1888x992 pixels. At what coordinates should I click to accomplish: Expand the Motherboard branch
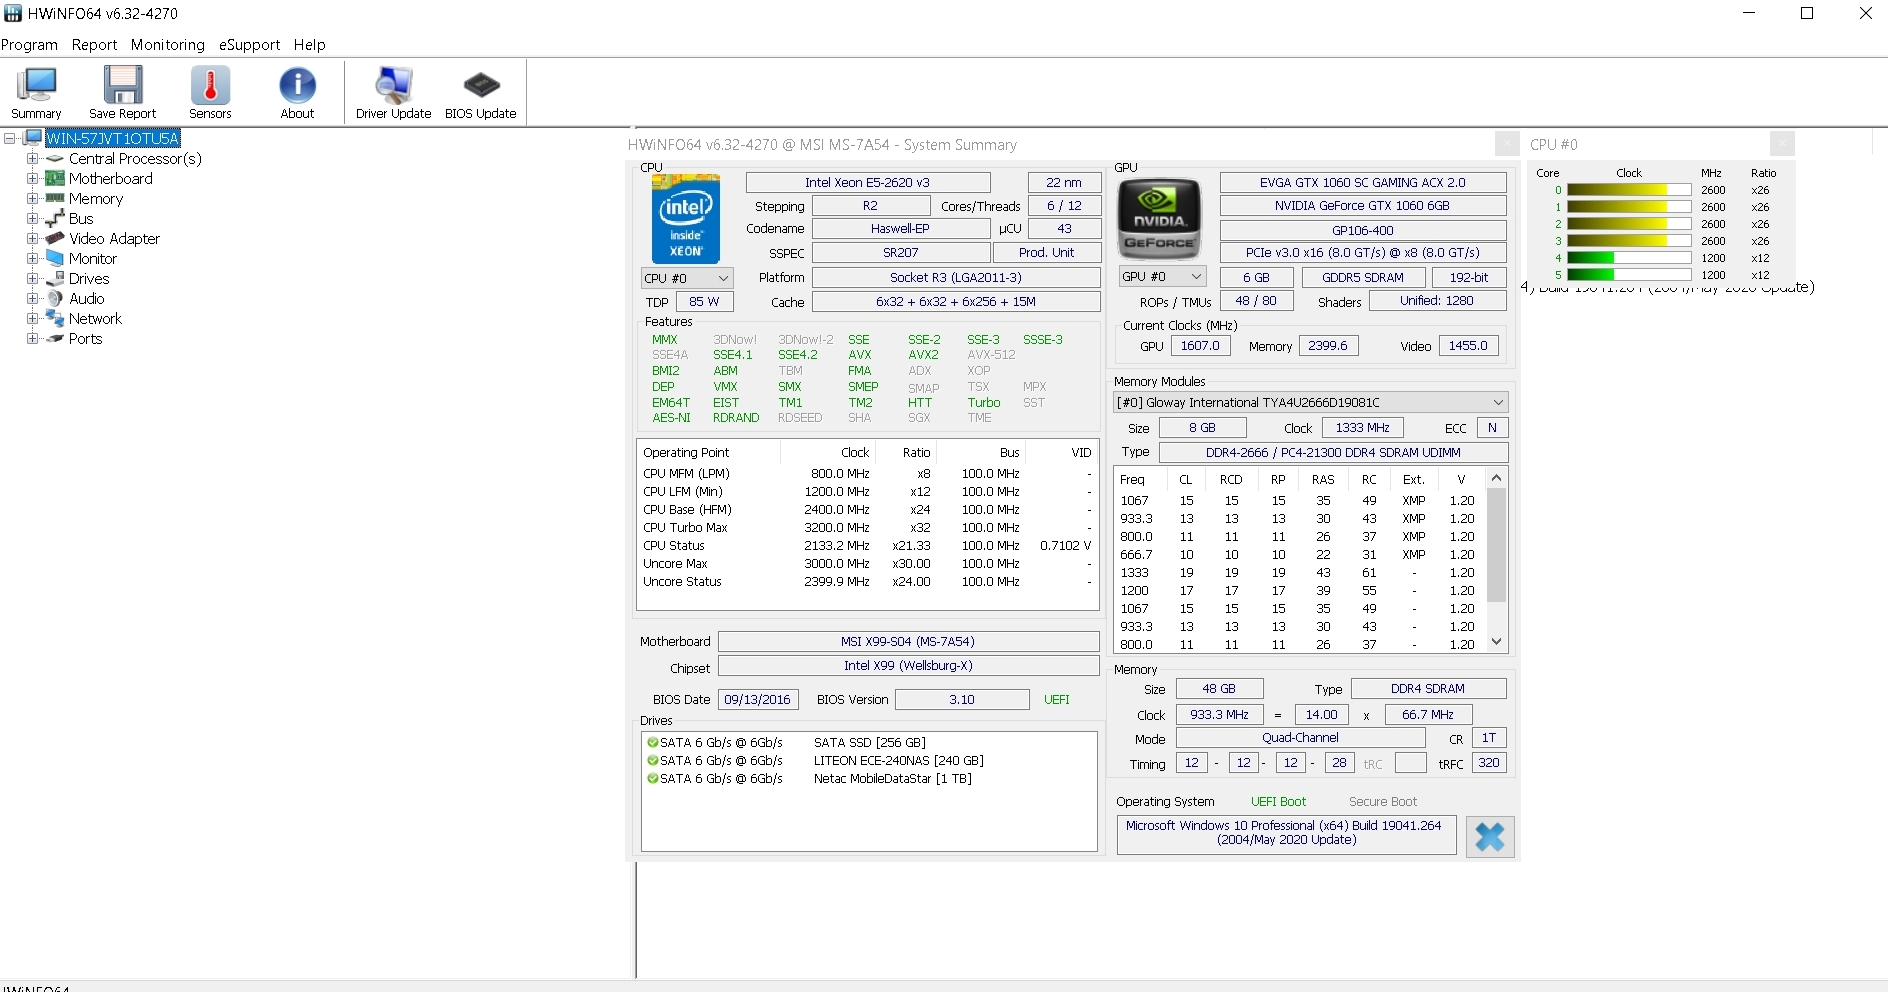click(x=32, y=179)
